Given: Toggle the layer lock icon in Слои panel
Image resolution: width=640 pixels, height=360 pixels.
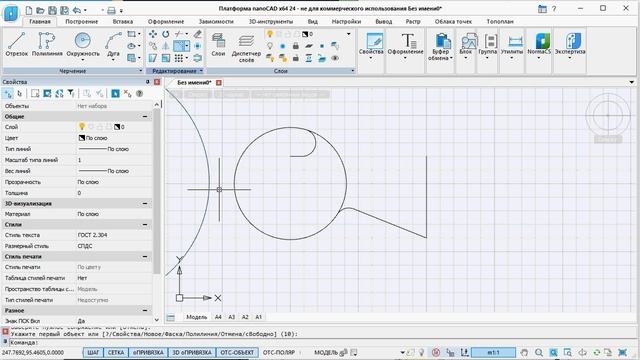Looking at the screenshot, I should pyautogui.click(x=296, y=46).
